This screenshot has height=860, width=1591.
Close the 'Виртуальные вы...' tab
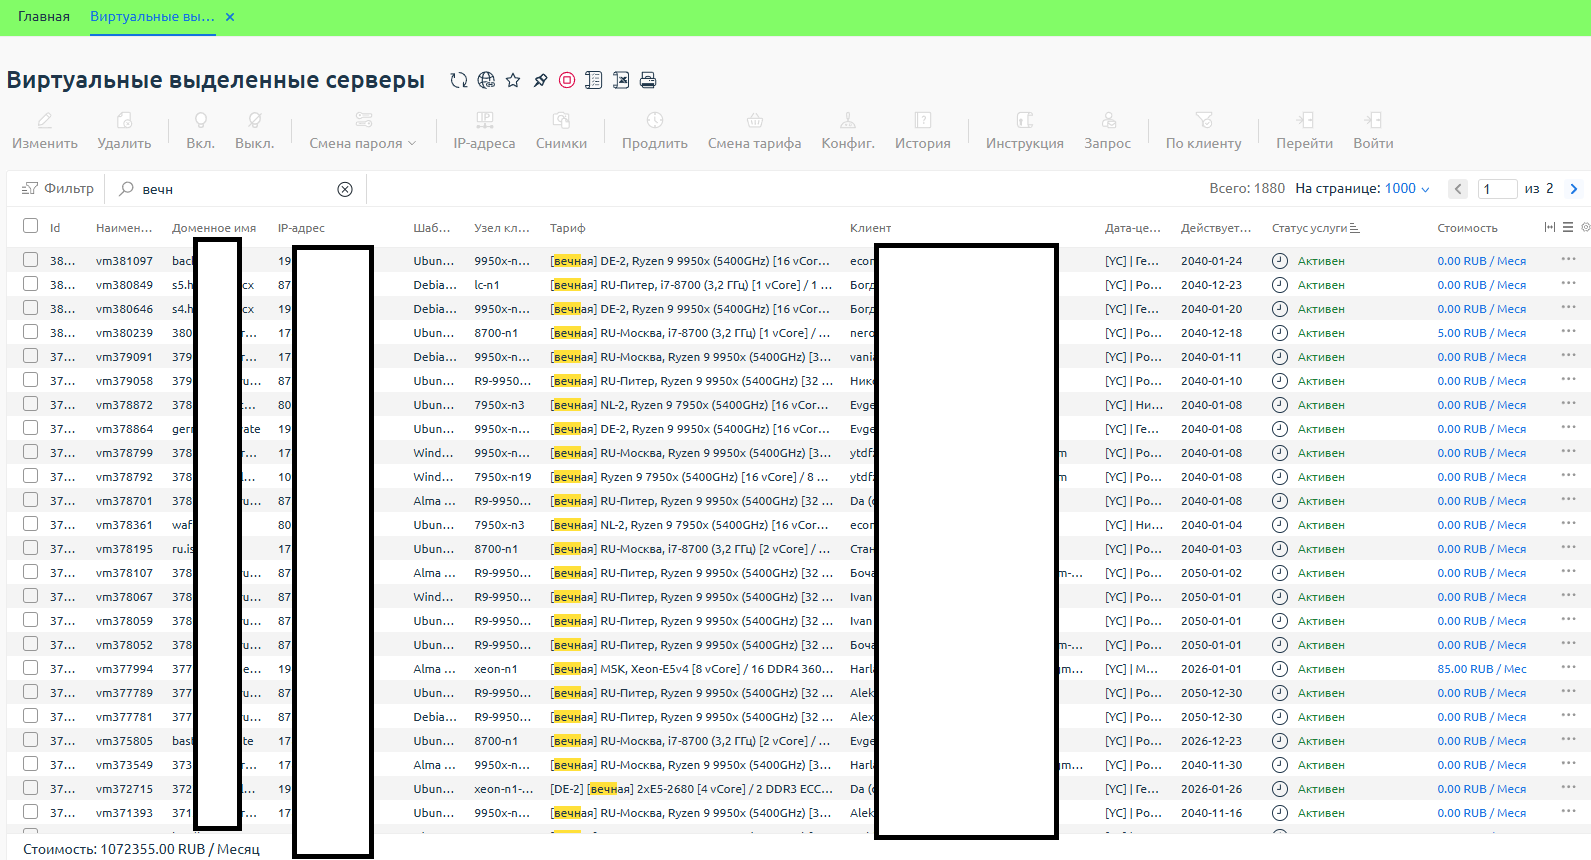coord(230,17)
